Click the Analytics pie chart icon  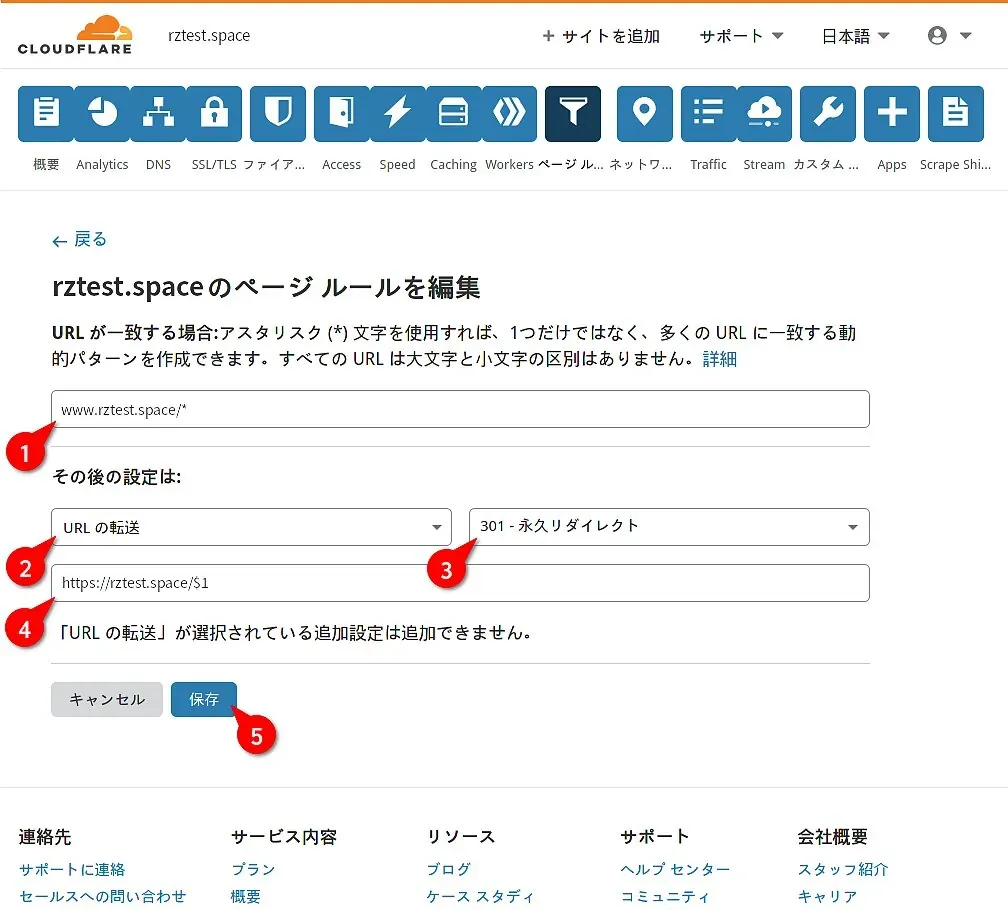(x=102, y=114)
